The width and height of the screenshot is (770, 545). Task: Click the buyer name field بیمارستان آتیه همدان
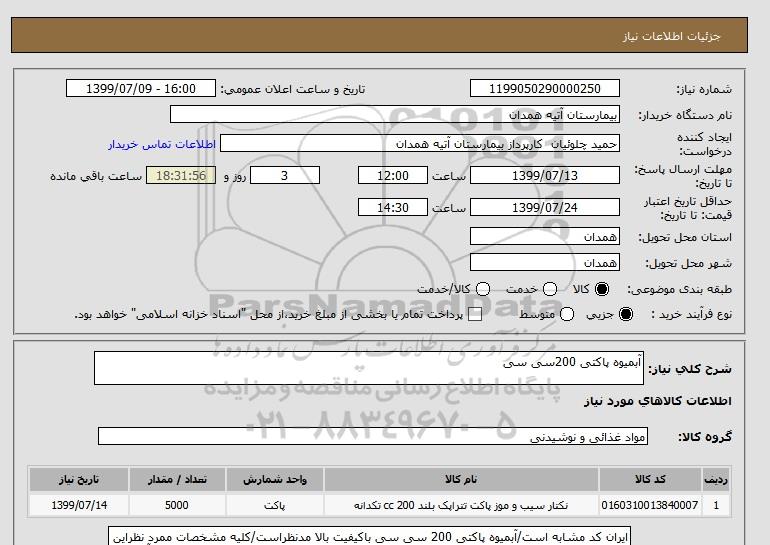(x=395, y=114)
